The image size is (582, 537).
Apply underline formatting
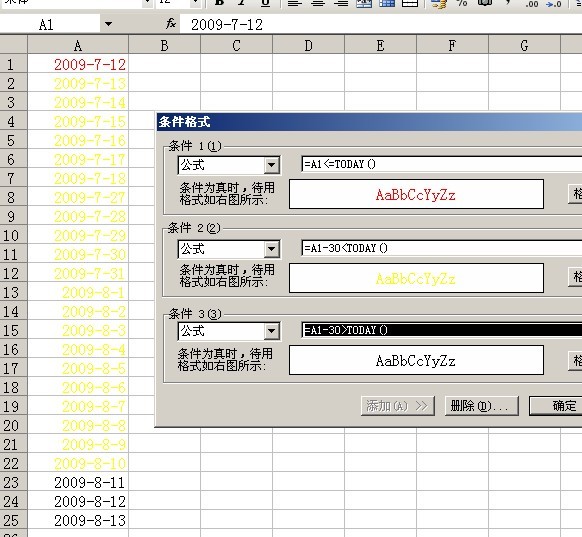click(x=265, y=3)
